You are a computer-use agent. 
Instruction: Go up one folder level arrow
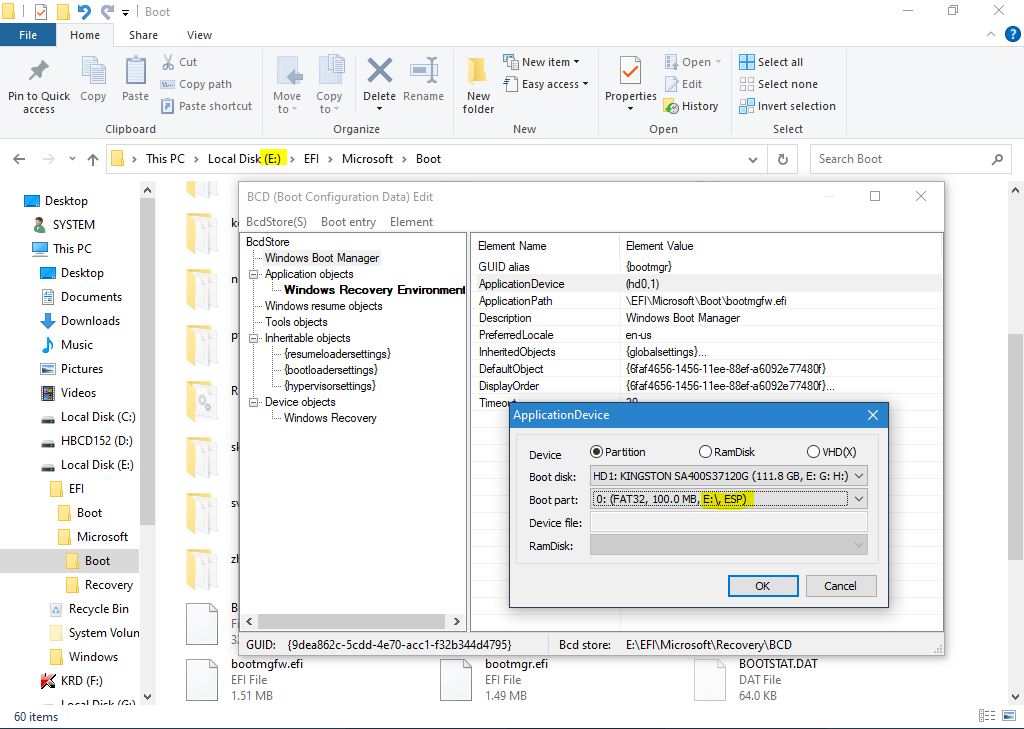[93, 159]
